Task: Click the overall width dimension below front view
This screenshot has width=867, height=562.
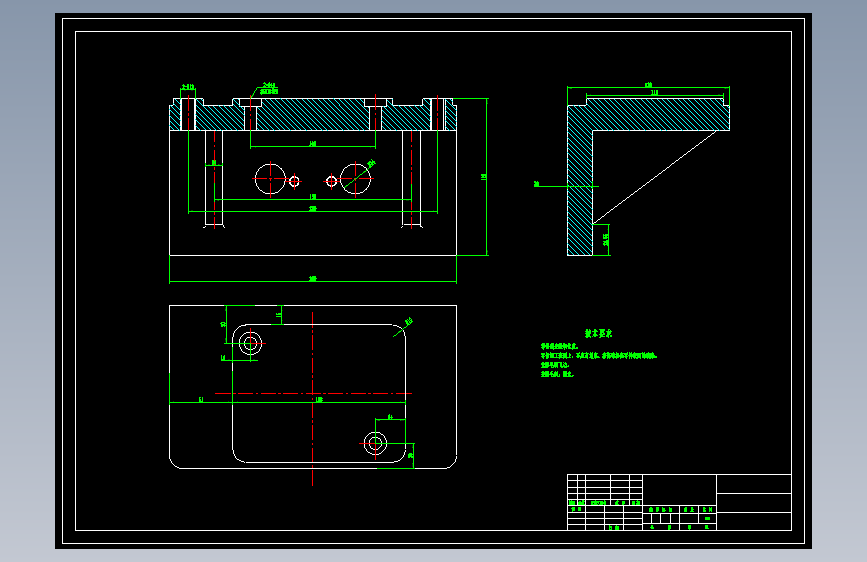Action: 313,281
